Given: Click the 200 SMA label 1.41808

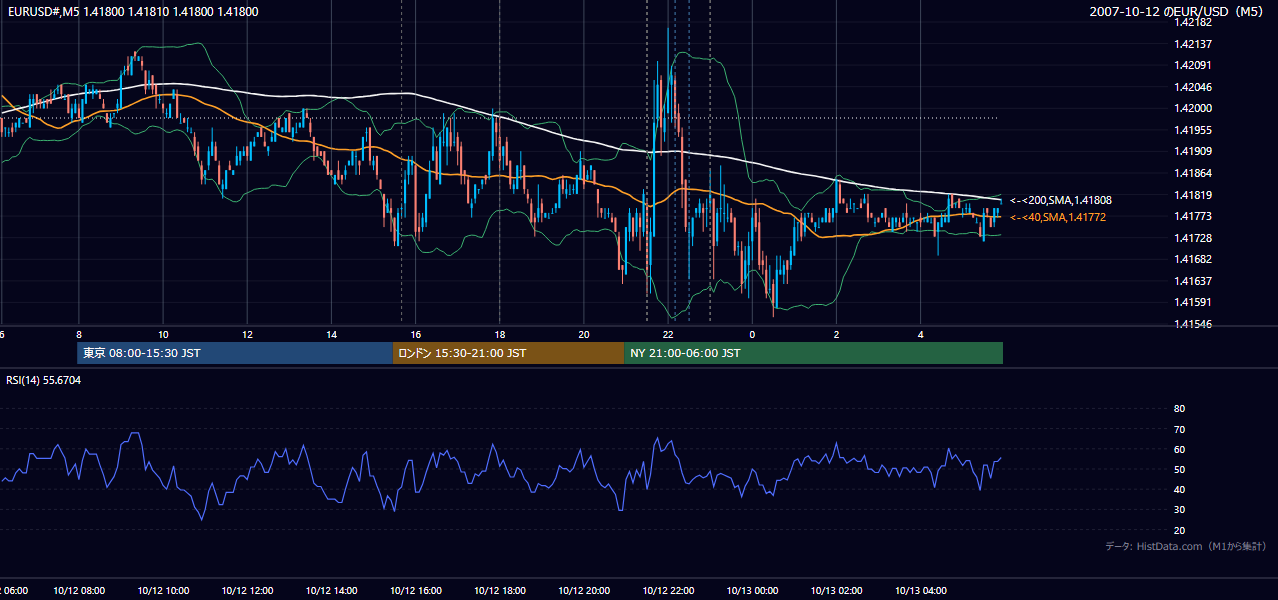Looking at the screenshot, I should pyautogui.click(x=1061, y=200).
